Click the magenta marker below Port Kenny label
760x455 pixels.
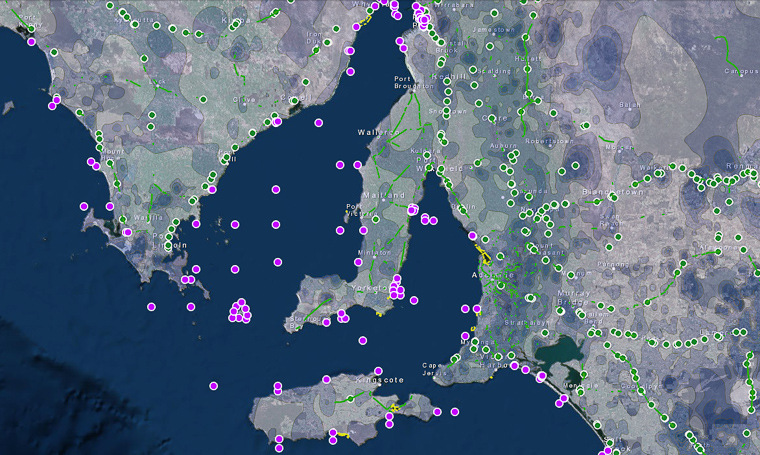(32, 42)
